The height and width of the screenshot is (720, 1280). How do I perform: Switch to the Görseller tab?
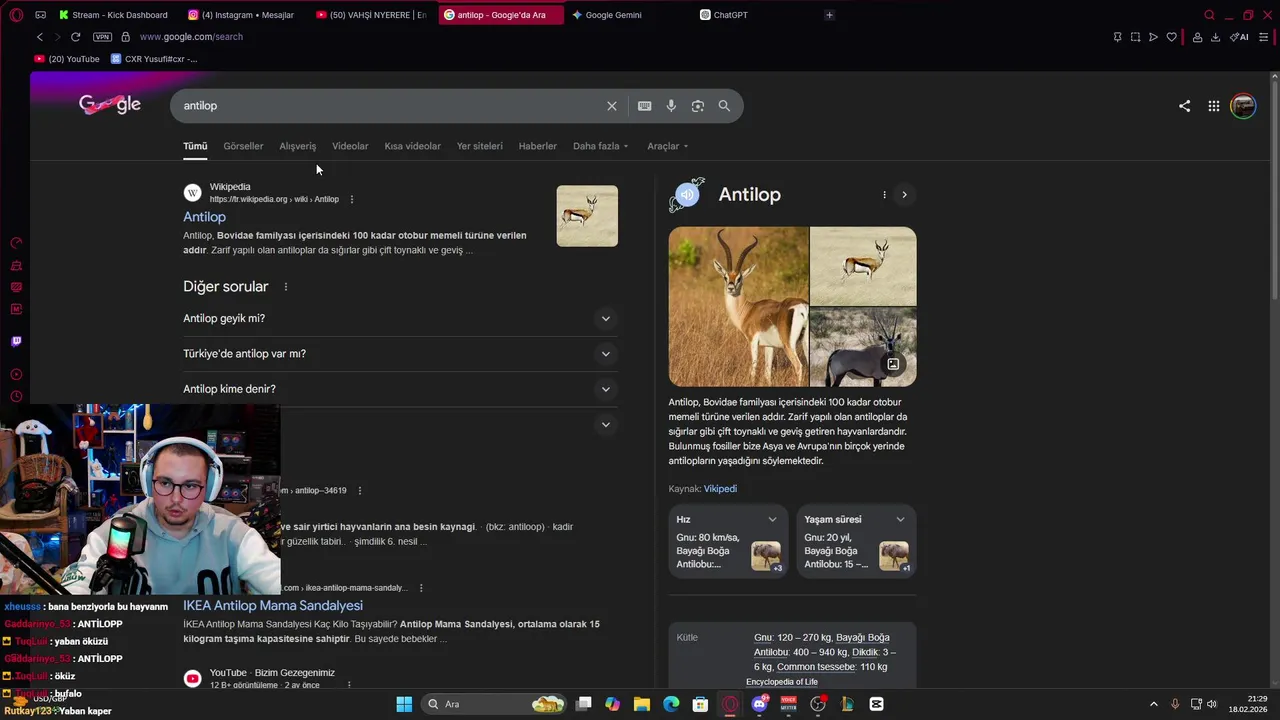tap(243, 146)
